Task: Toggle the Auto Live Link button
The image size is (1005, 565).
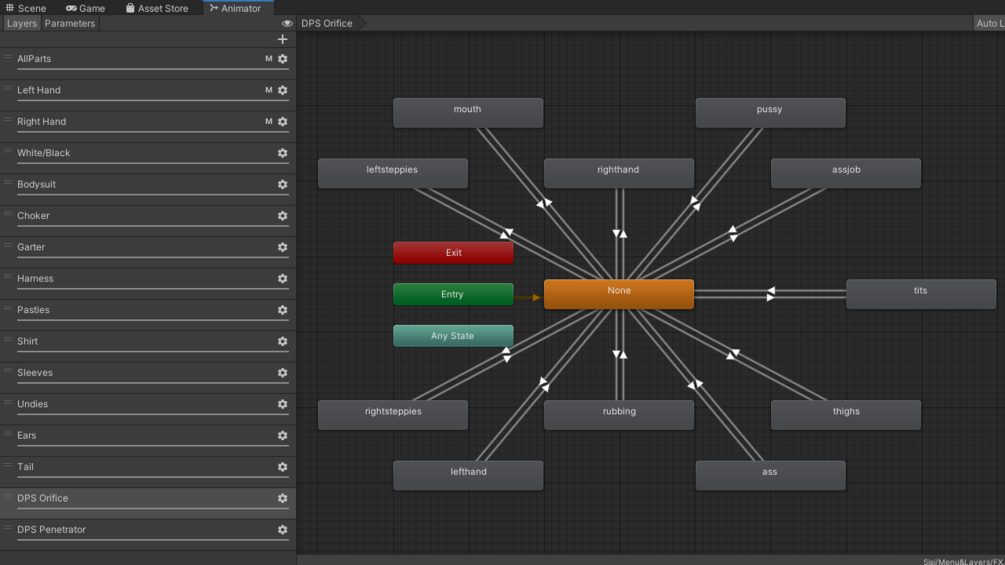Action: point(989,23)
